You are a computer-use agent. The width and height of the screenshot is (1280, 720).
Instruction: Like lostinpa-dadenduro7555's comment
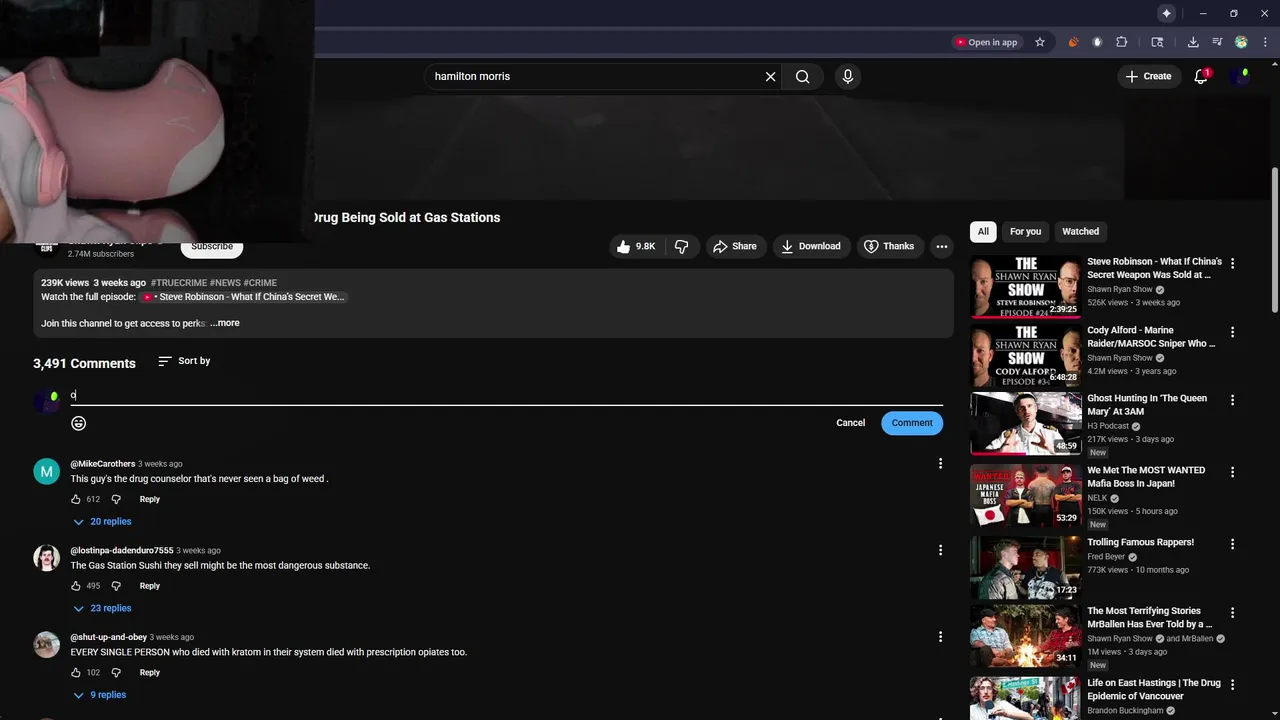(x=76, y=586)
